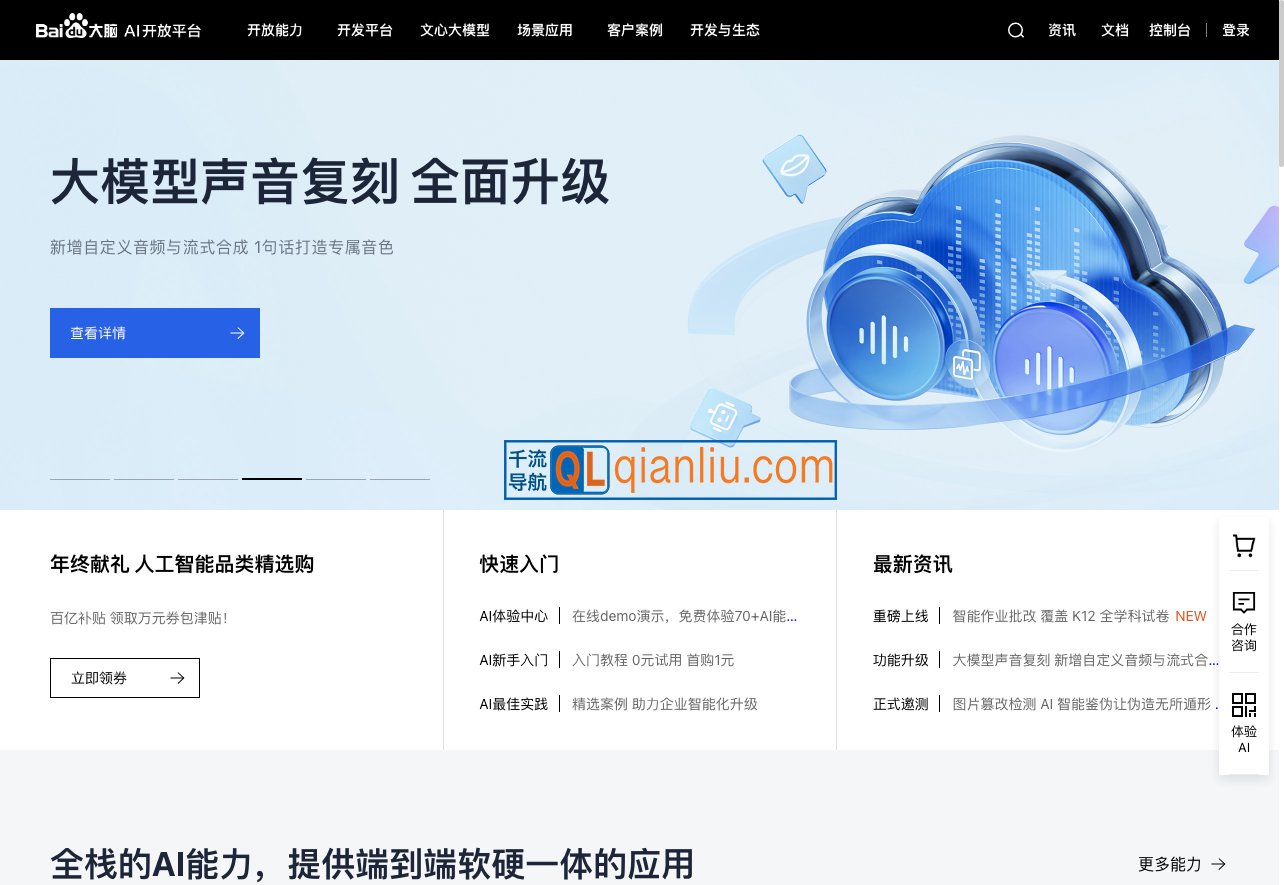Select 开发与生态 from the navigation
This screenshot has height=885, width=1284.
[x=724, y=30]
